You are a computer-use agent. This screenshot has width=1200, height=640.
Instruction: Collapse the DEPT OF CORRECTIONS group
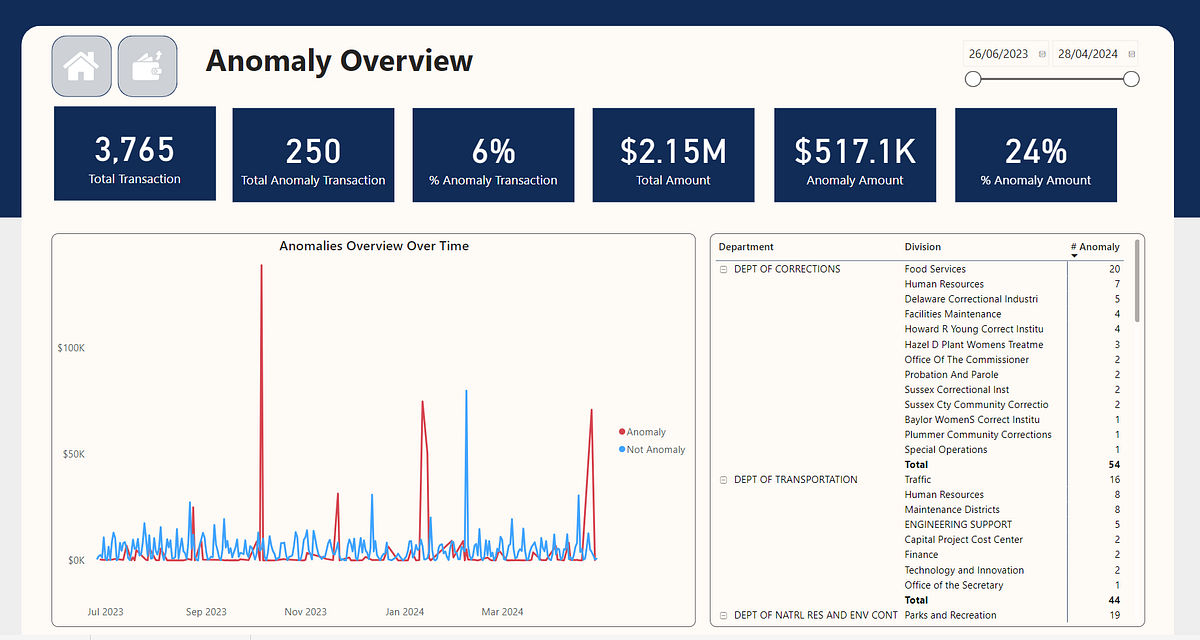tap(721, 268)
